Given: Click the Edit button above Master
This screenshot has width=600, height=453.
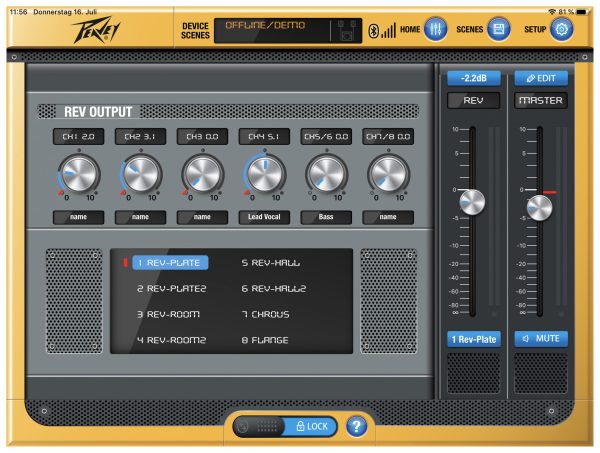Looking at the screenshot, I should point(541,78).
